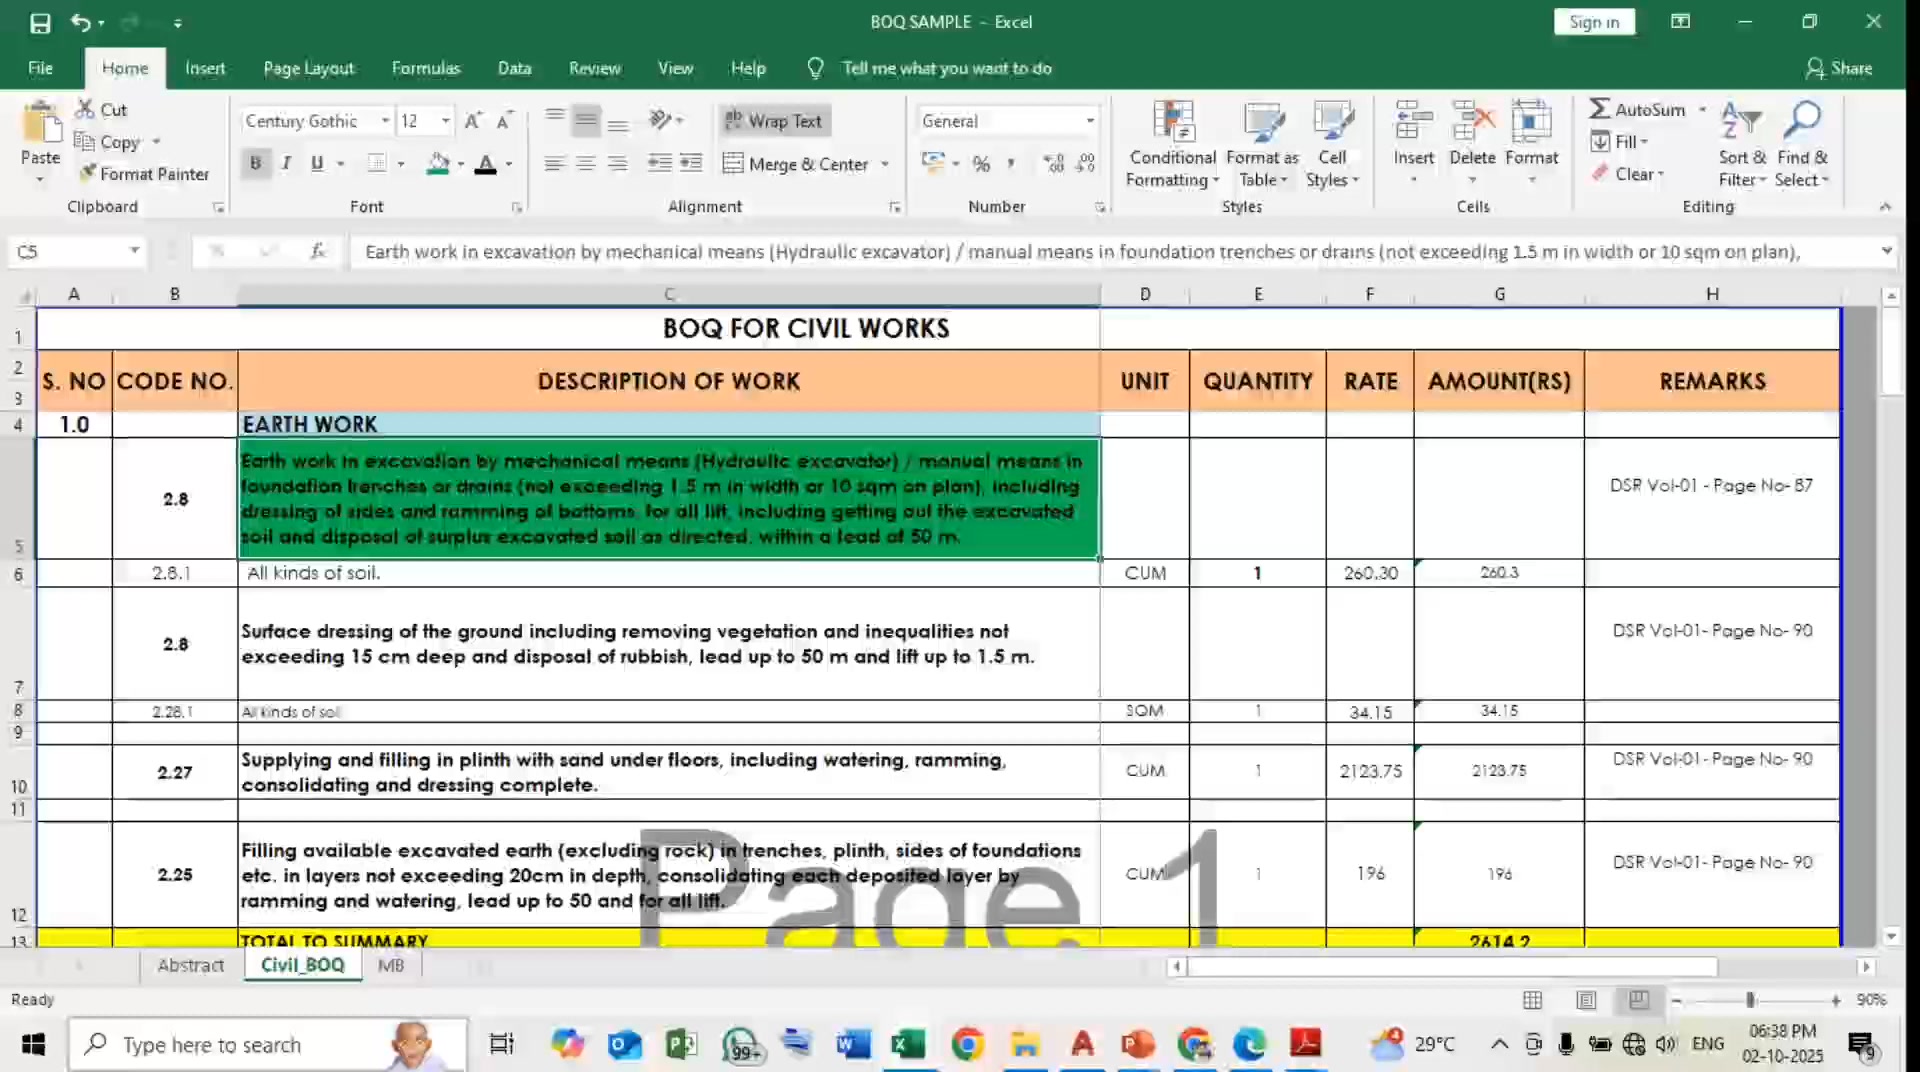
Task: Toggle Wrap Text on selected cell
Action: click(774, 120)
